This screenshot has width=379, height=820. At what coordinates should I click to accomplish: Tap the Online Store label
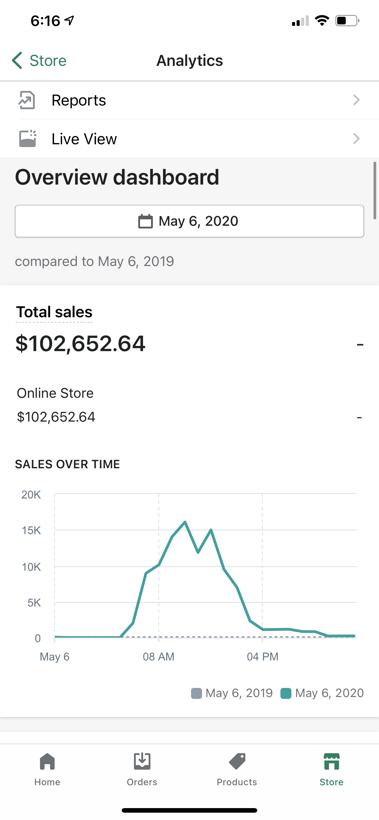point(55,393)
